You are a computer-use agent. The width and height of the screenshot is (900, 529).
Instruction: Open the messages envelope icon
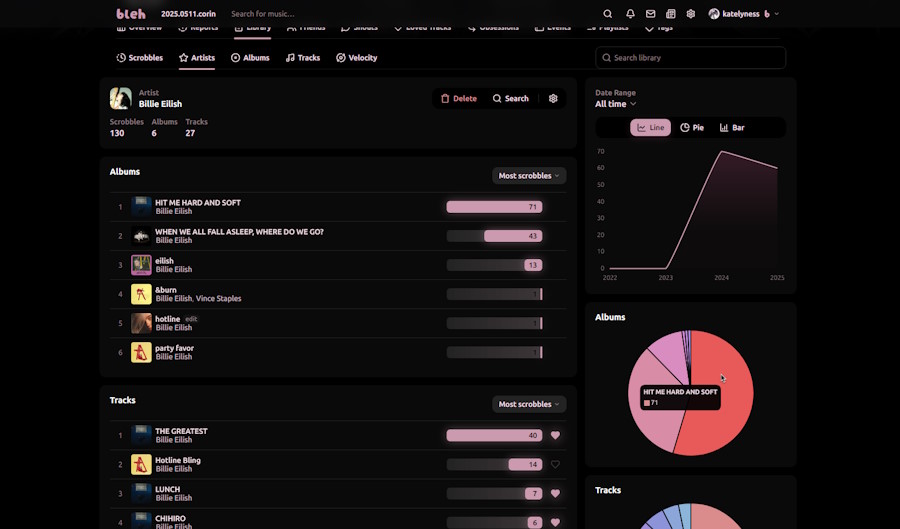click(650, 14)
